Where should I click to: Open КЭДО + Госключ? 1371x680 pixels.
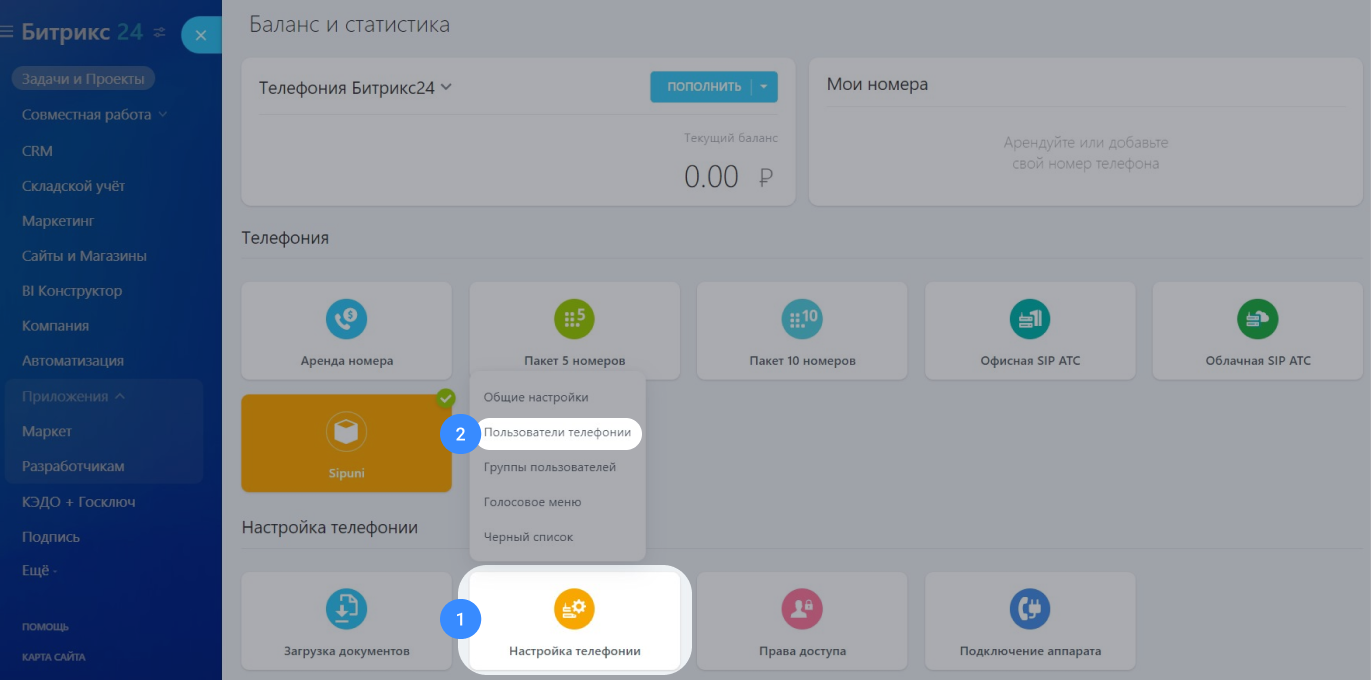point(78,502)
